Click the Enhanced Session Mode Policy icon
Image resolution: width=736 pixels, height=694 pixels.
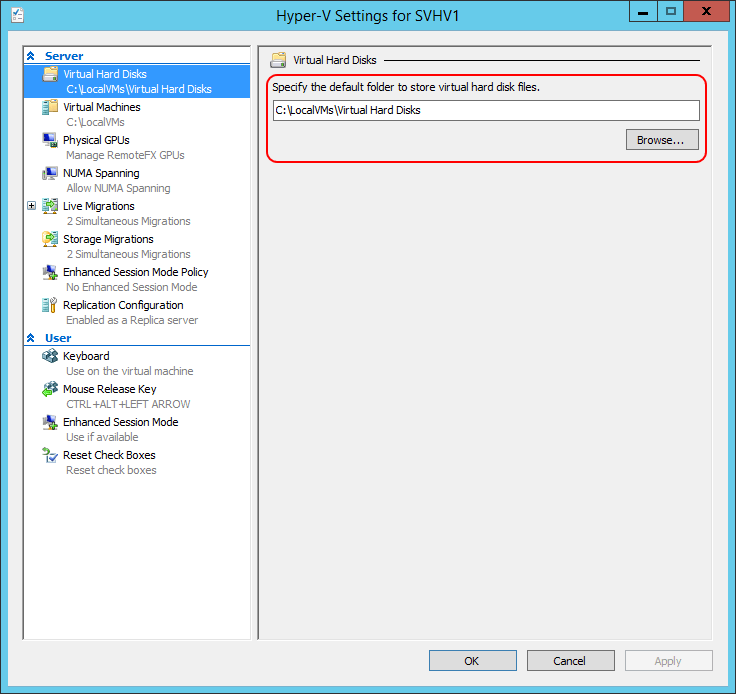[50, 272]
